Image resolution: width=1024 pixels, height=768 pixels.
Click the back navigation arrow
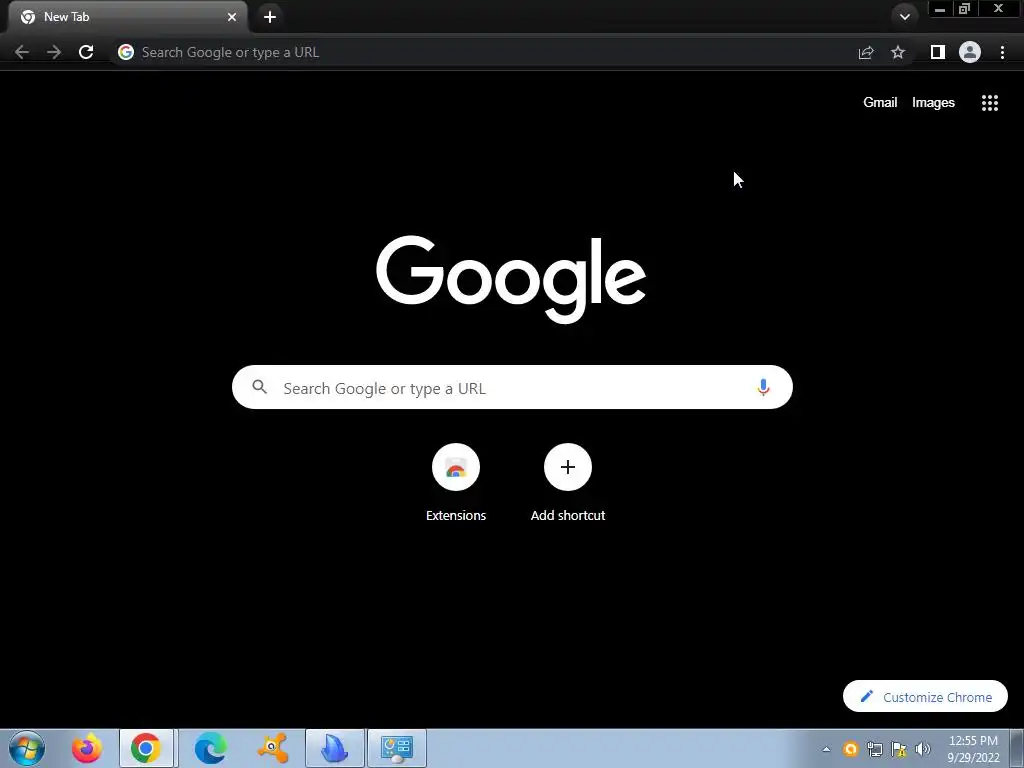tap(22, 52)
